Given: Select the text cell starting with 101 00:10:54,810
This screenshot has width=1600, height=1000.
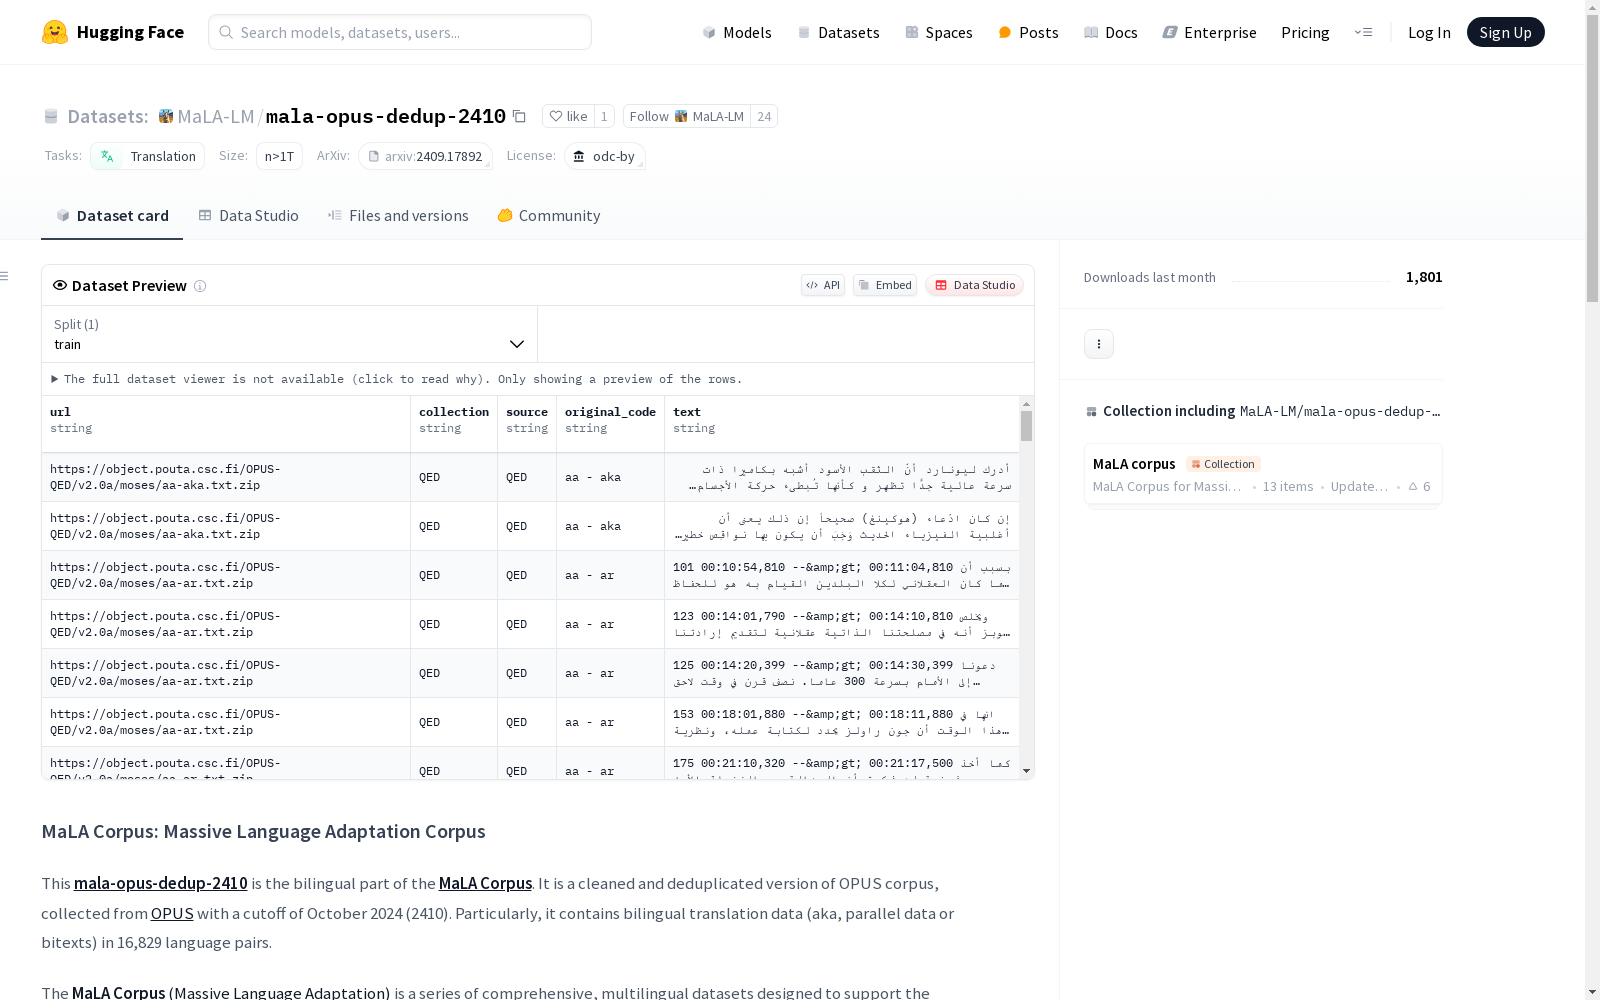Looking at the screenshot, I should pyautogui.click(x=842, y=575).
